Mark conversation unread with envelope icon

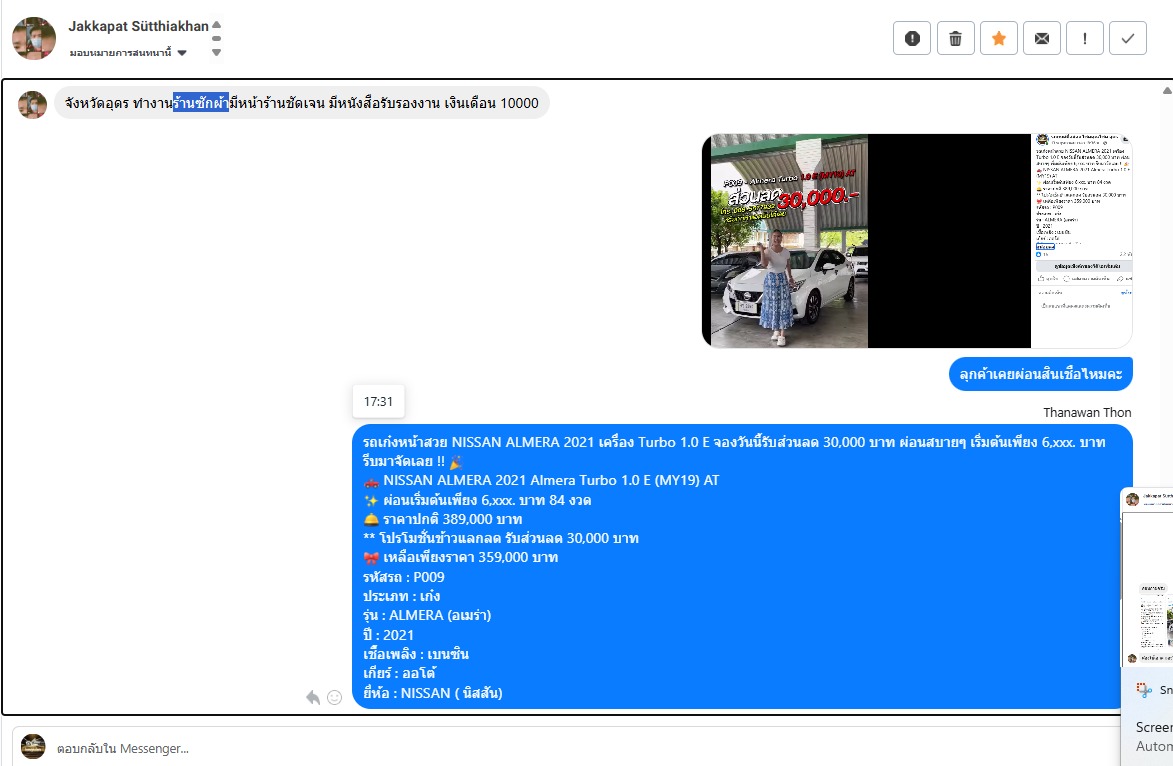[x=1041, y=39]
